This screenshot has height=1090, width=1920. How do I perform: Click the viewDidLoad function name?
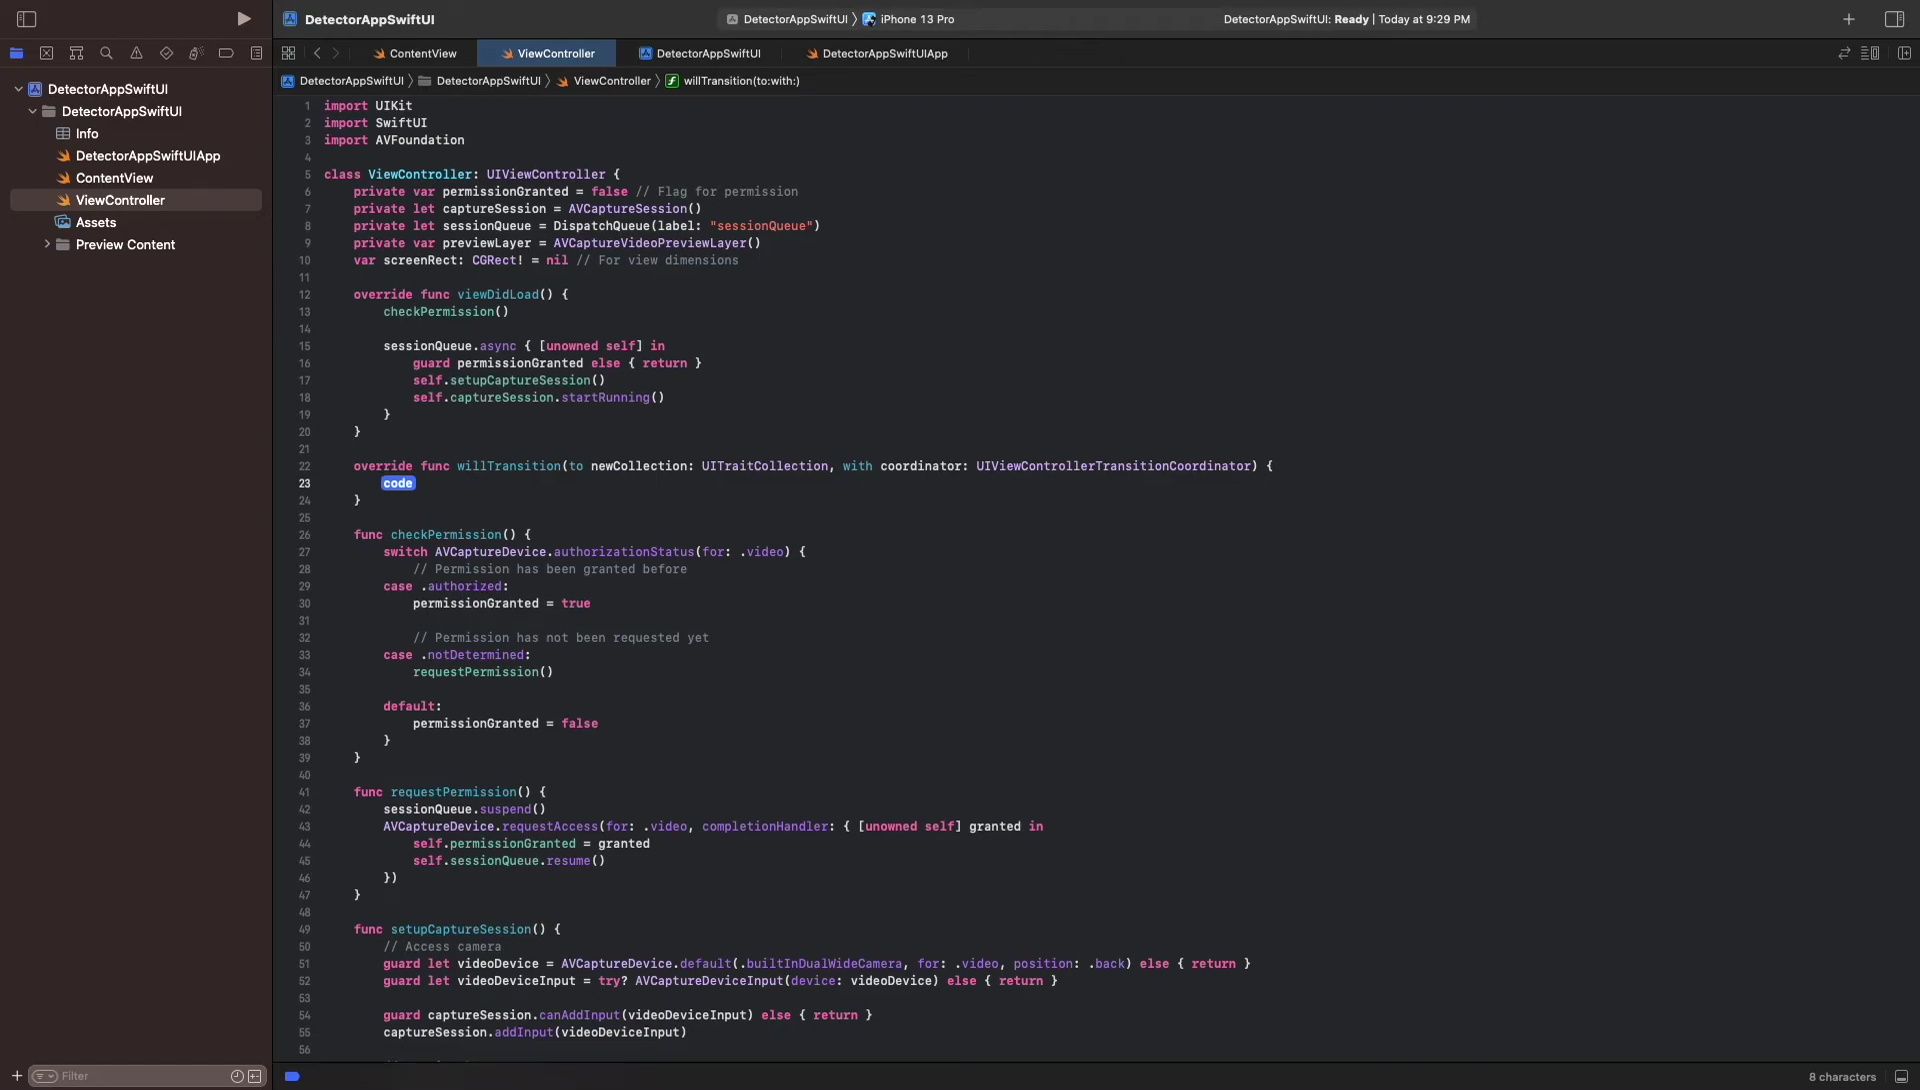coord(498,295)
